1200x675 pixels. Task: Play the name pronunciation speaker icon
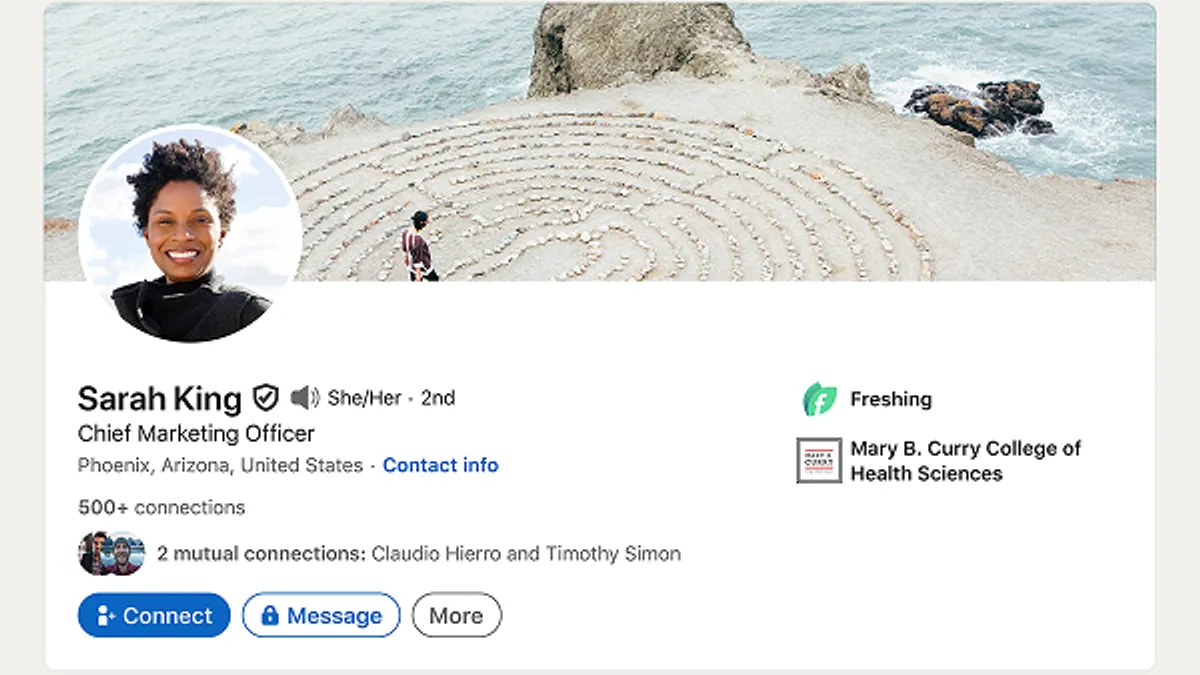[305, 398]
